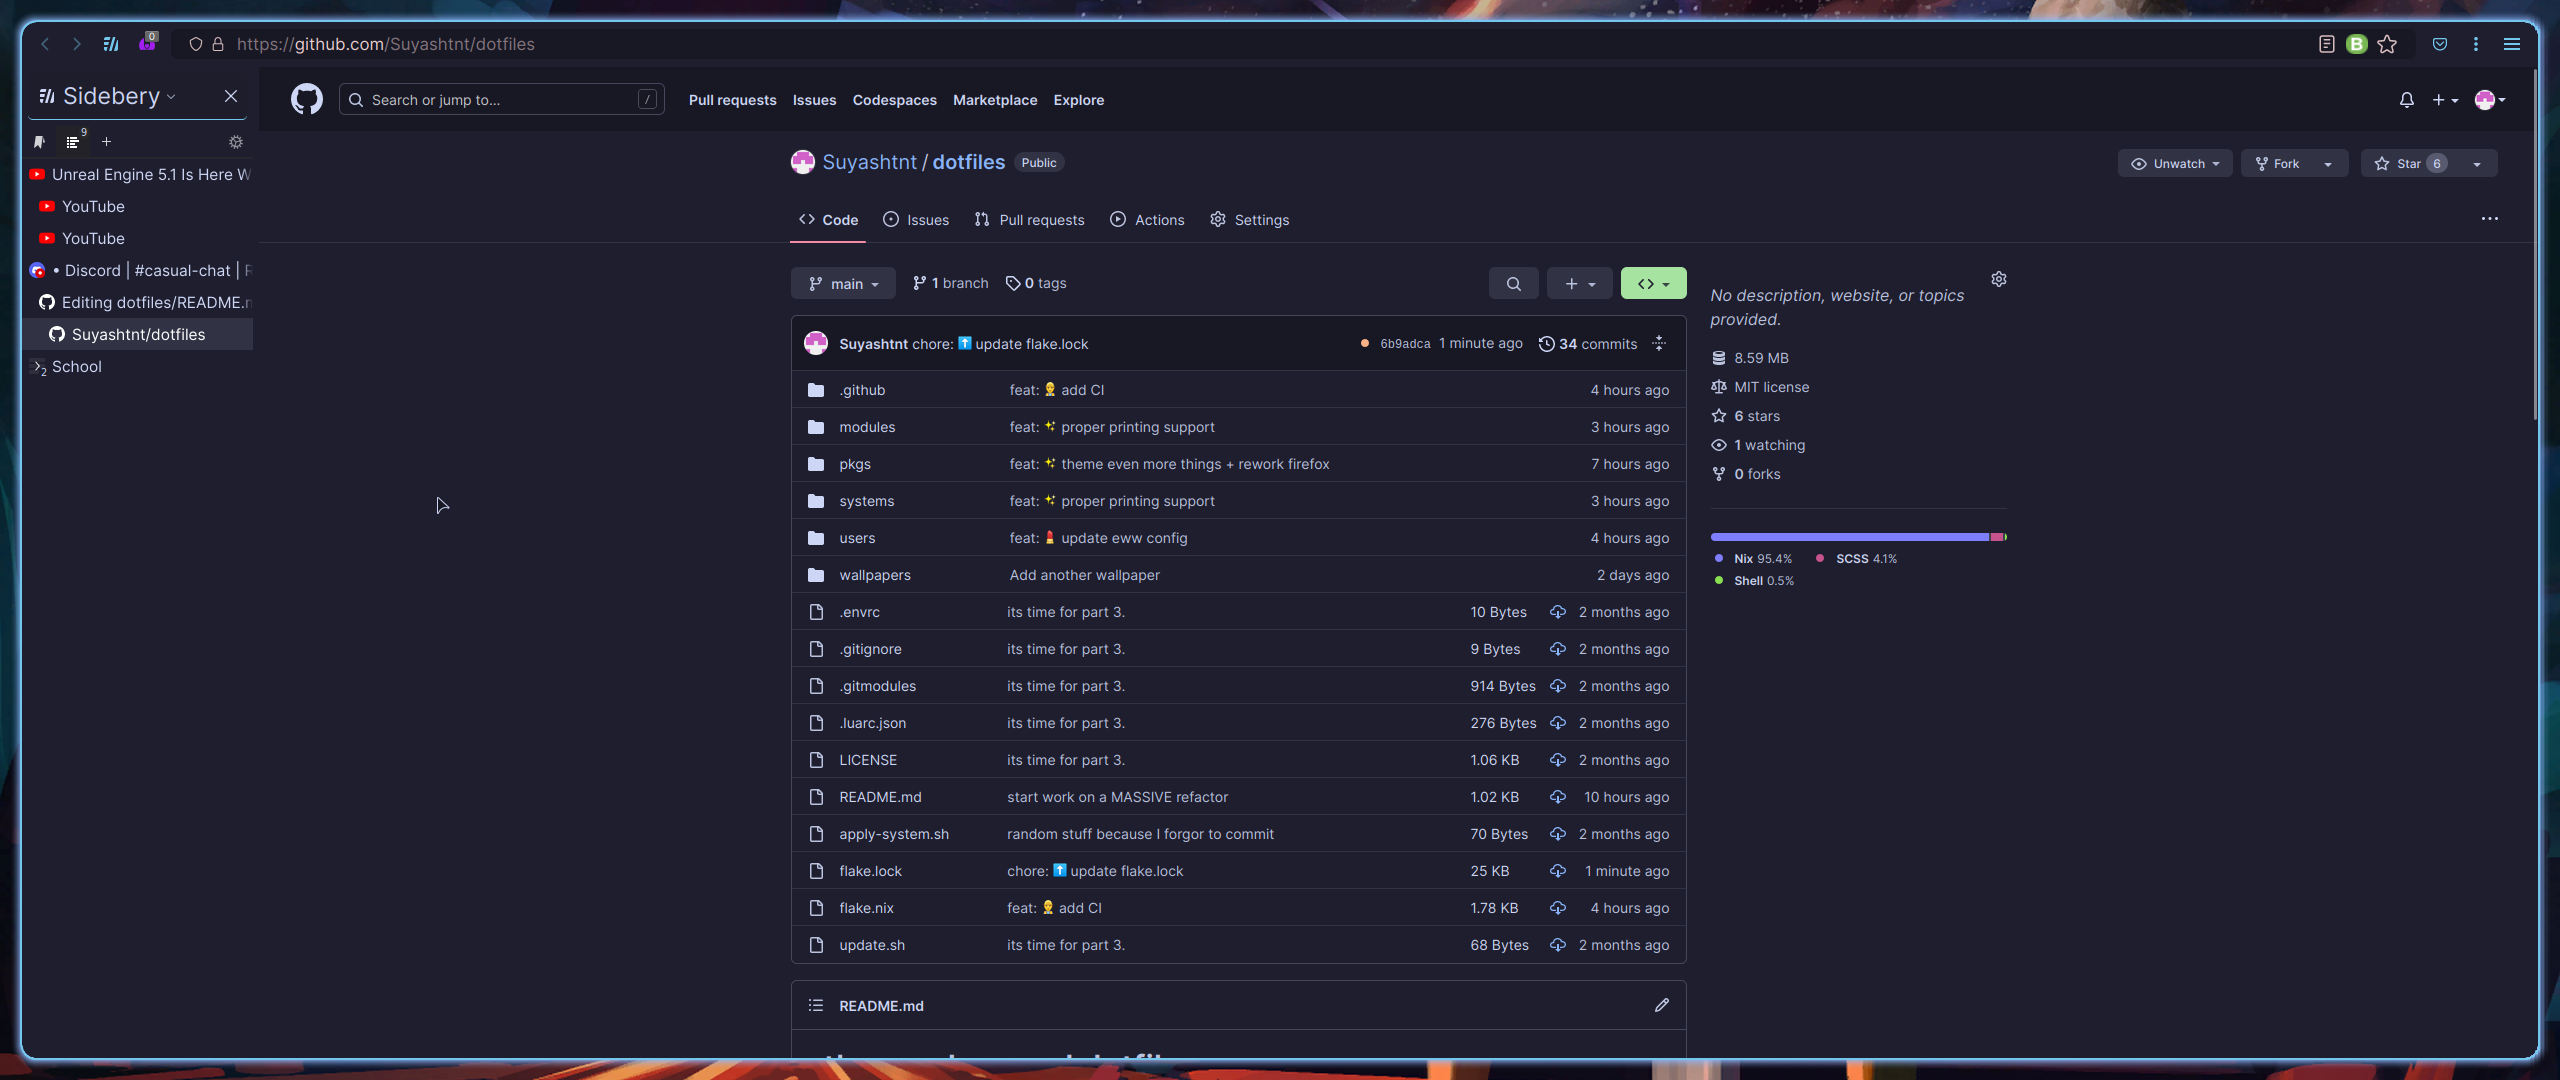
Task: Click the commit status dot near 6b9adca
Action: tap(1365, 343)
